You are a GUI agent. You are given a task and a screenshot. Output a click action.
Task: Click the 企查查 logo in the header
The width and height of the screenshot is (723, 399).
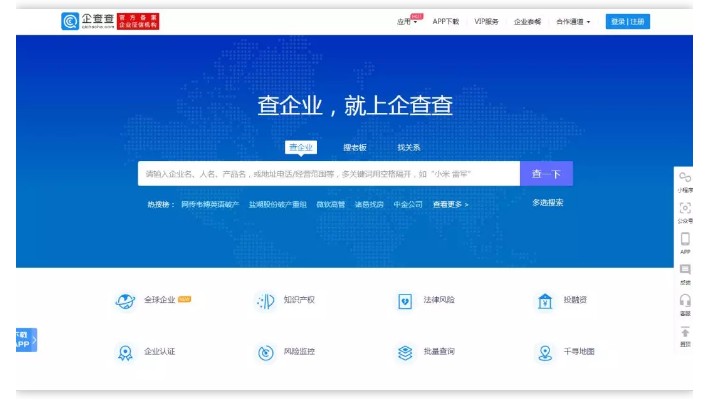[88, 21]
